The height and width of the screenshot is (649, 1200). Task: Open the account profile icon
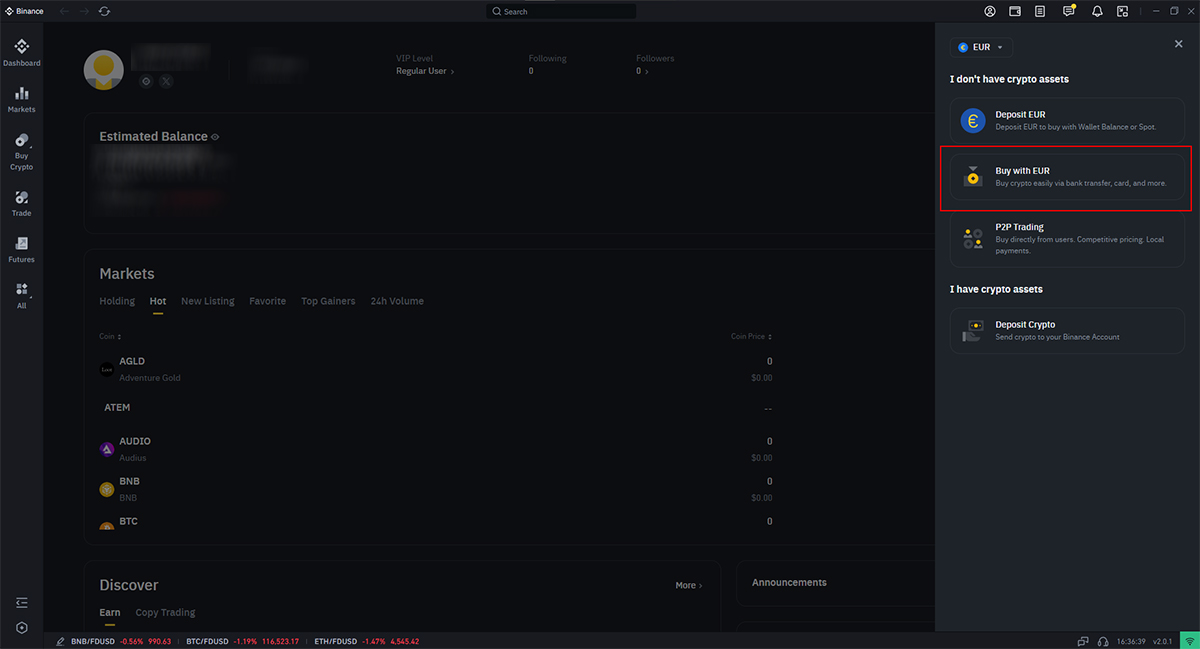990,11
